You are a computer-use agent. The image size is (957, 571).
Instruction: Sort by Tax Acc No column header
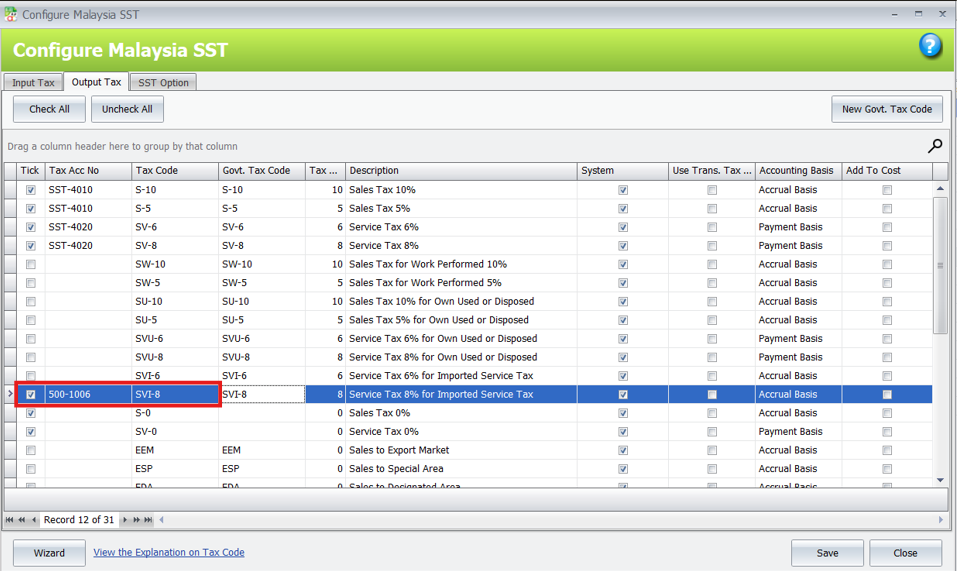pos(88,171)
